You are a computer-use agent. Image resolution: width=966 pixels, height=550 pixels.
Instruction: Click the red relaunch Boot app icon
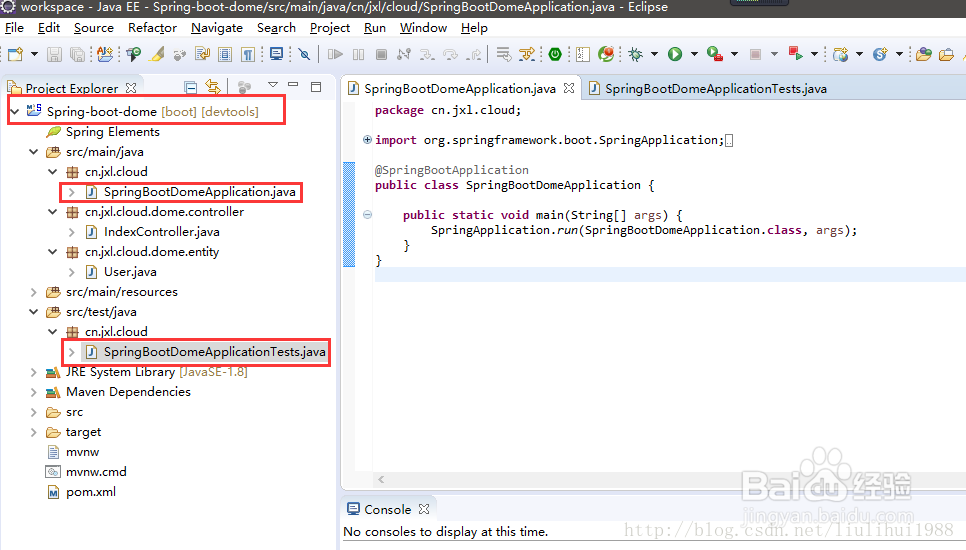click(795, 54)
